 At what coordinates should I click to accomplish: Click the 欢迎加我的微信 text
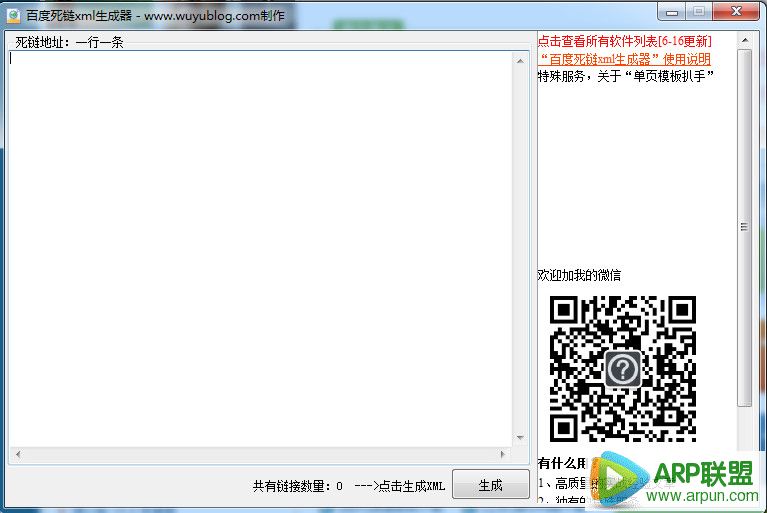pos(579,275)
